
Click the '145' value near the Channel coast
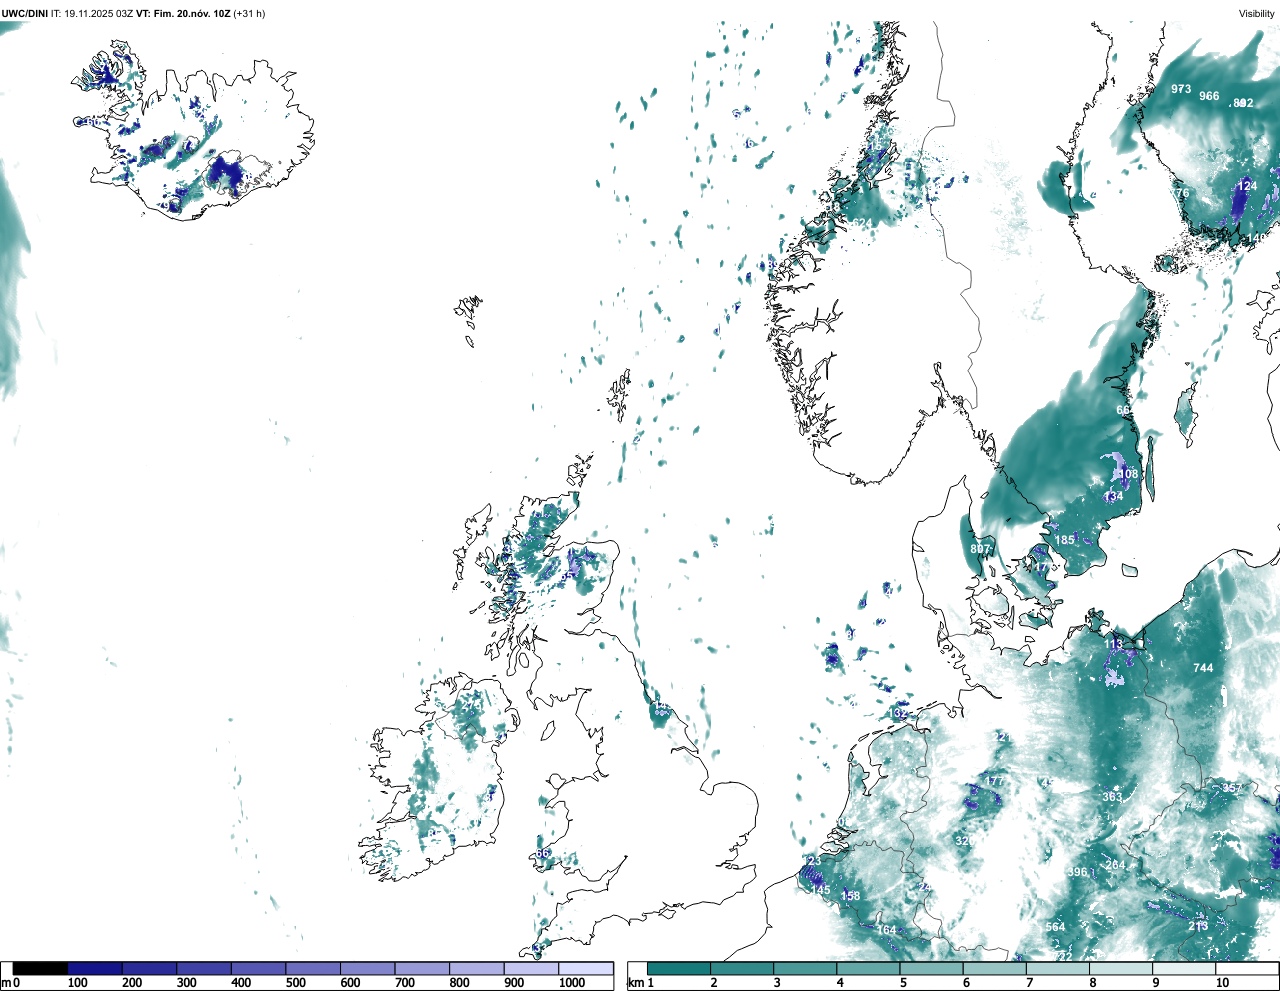pos(820,890)
